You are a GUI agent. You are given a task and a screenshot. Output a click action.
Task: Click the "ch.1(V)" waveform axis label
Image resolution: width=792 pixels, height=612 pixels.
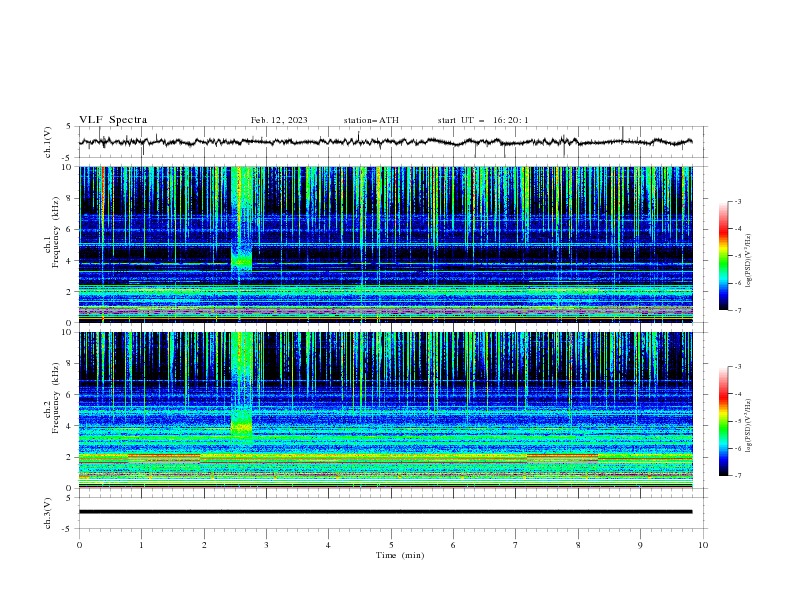pos(48,142)
